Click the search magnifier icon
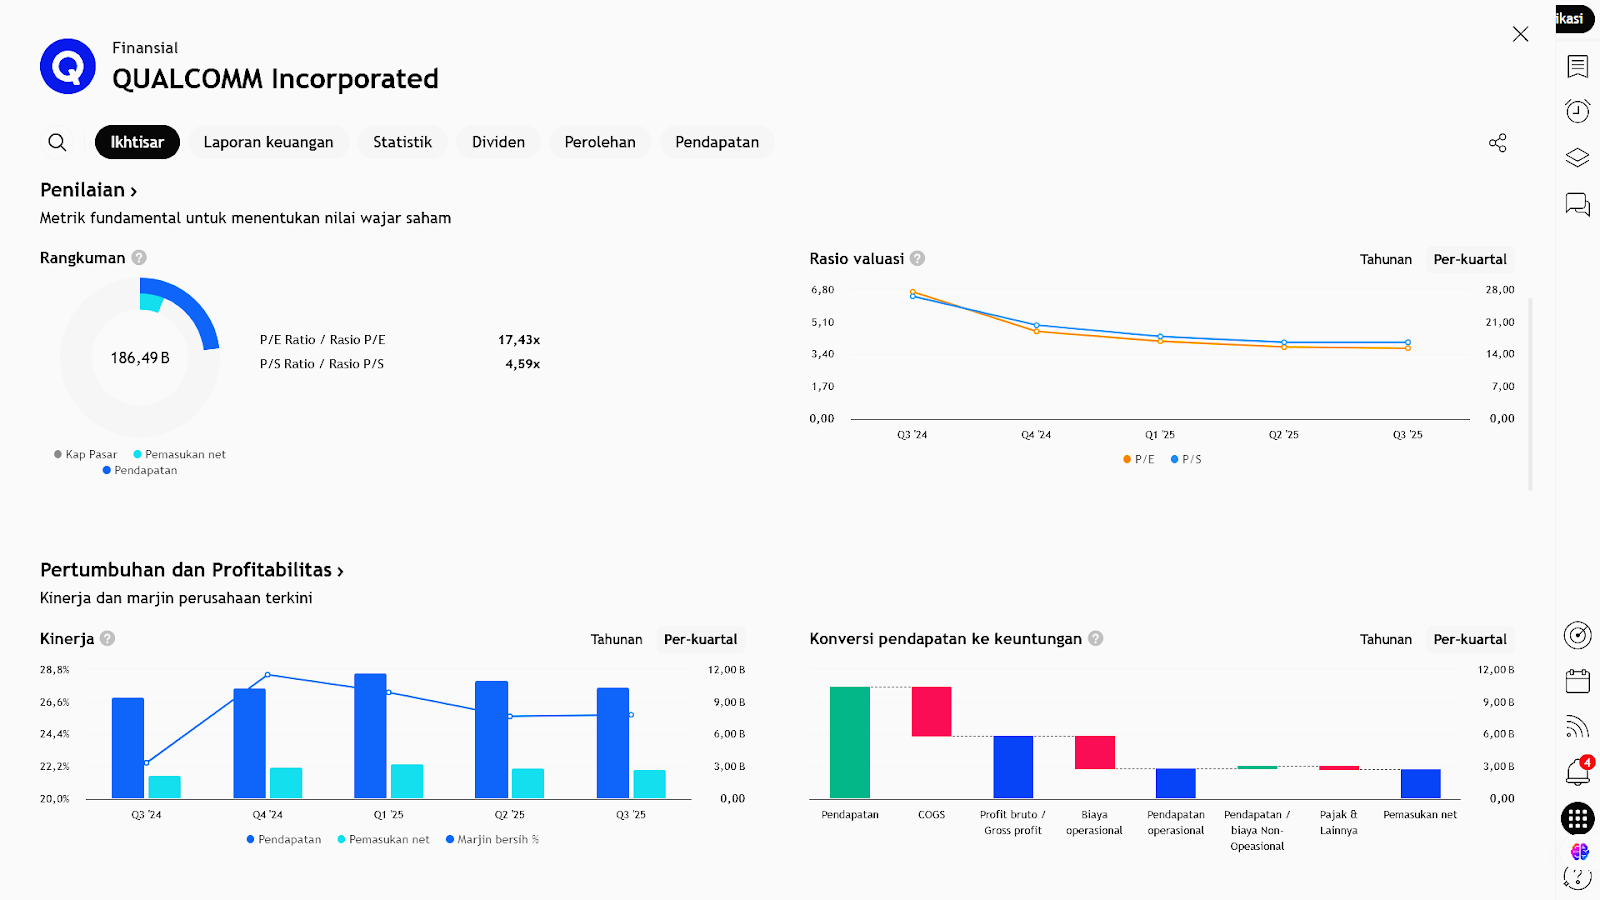Screen dimensions: 1600x900 click(58, 143)
